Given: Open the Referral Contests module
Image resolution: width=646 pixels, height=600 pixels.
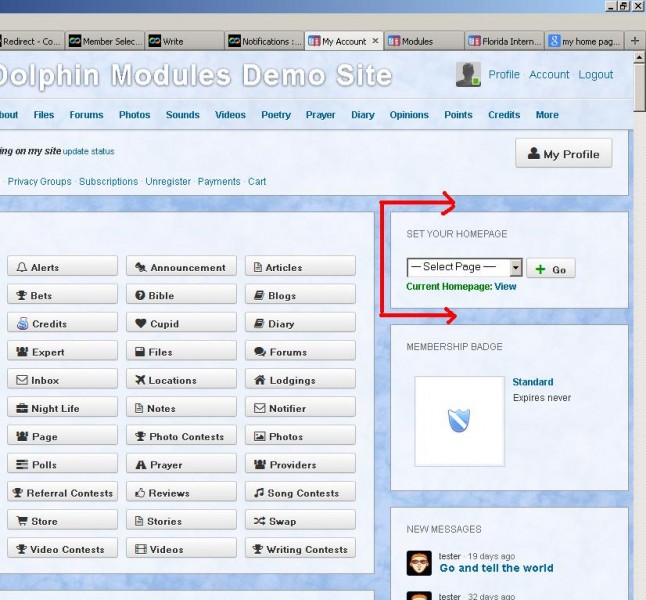Looking at the screenshot, I should click(x=62, y=492).
